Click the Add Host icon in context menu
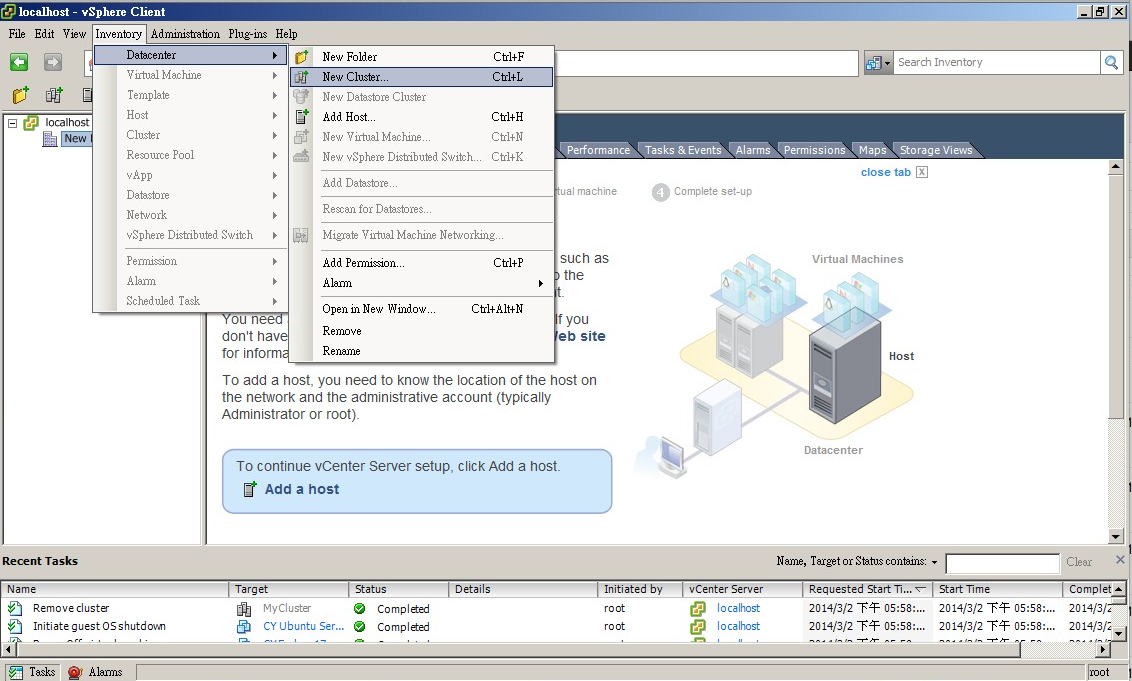The image size is (1132, 681). pos(302,117)
